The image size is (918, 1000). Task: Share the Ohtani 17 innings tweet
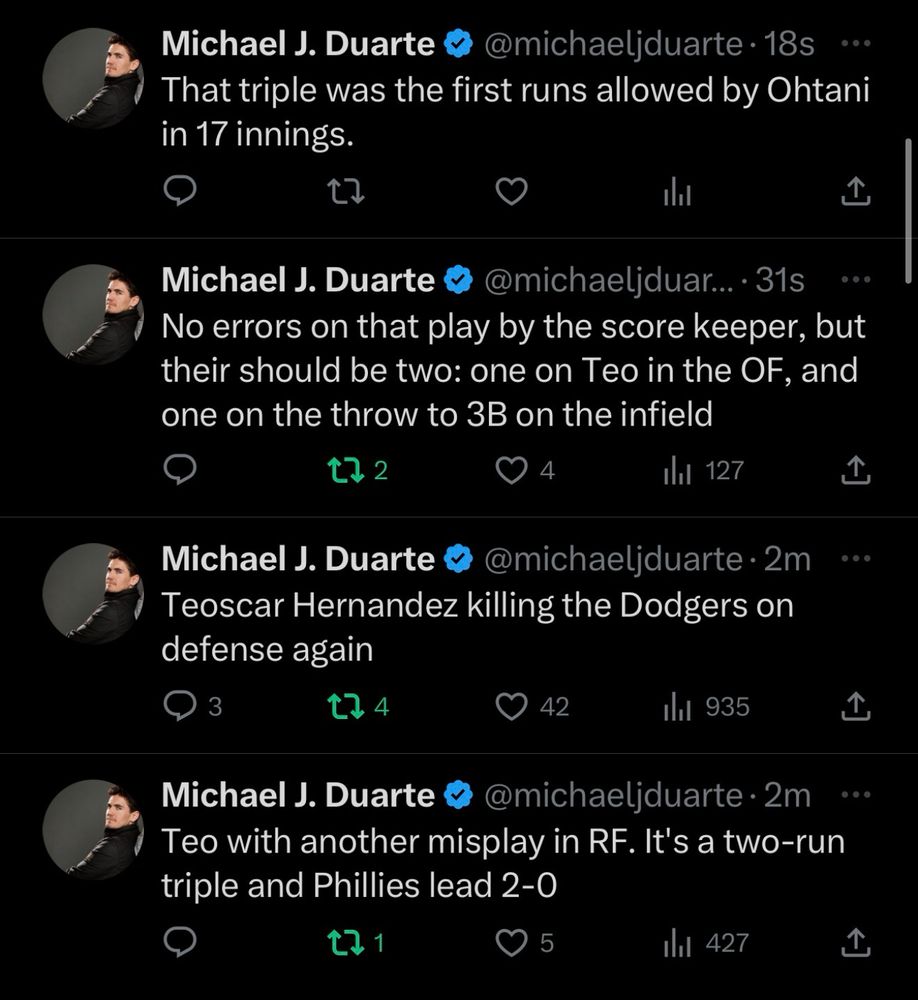click(x=855, y=191)
